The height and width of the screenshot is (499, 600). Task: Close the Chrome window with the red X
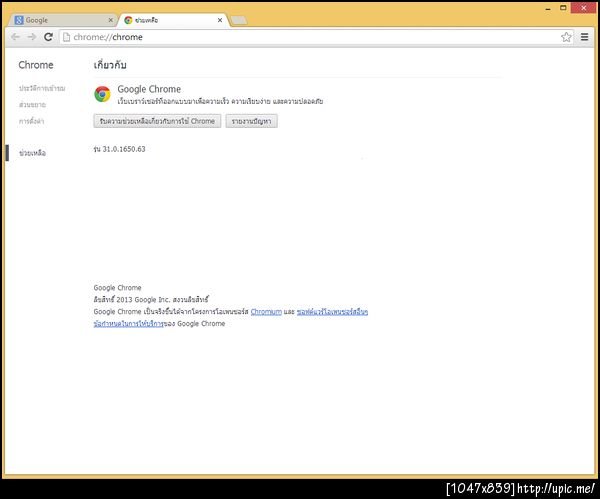[x=584, y=8]
